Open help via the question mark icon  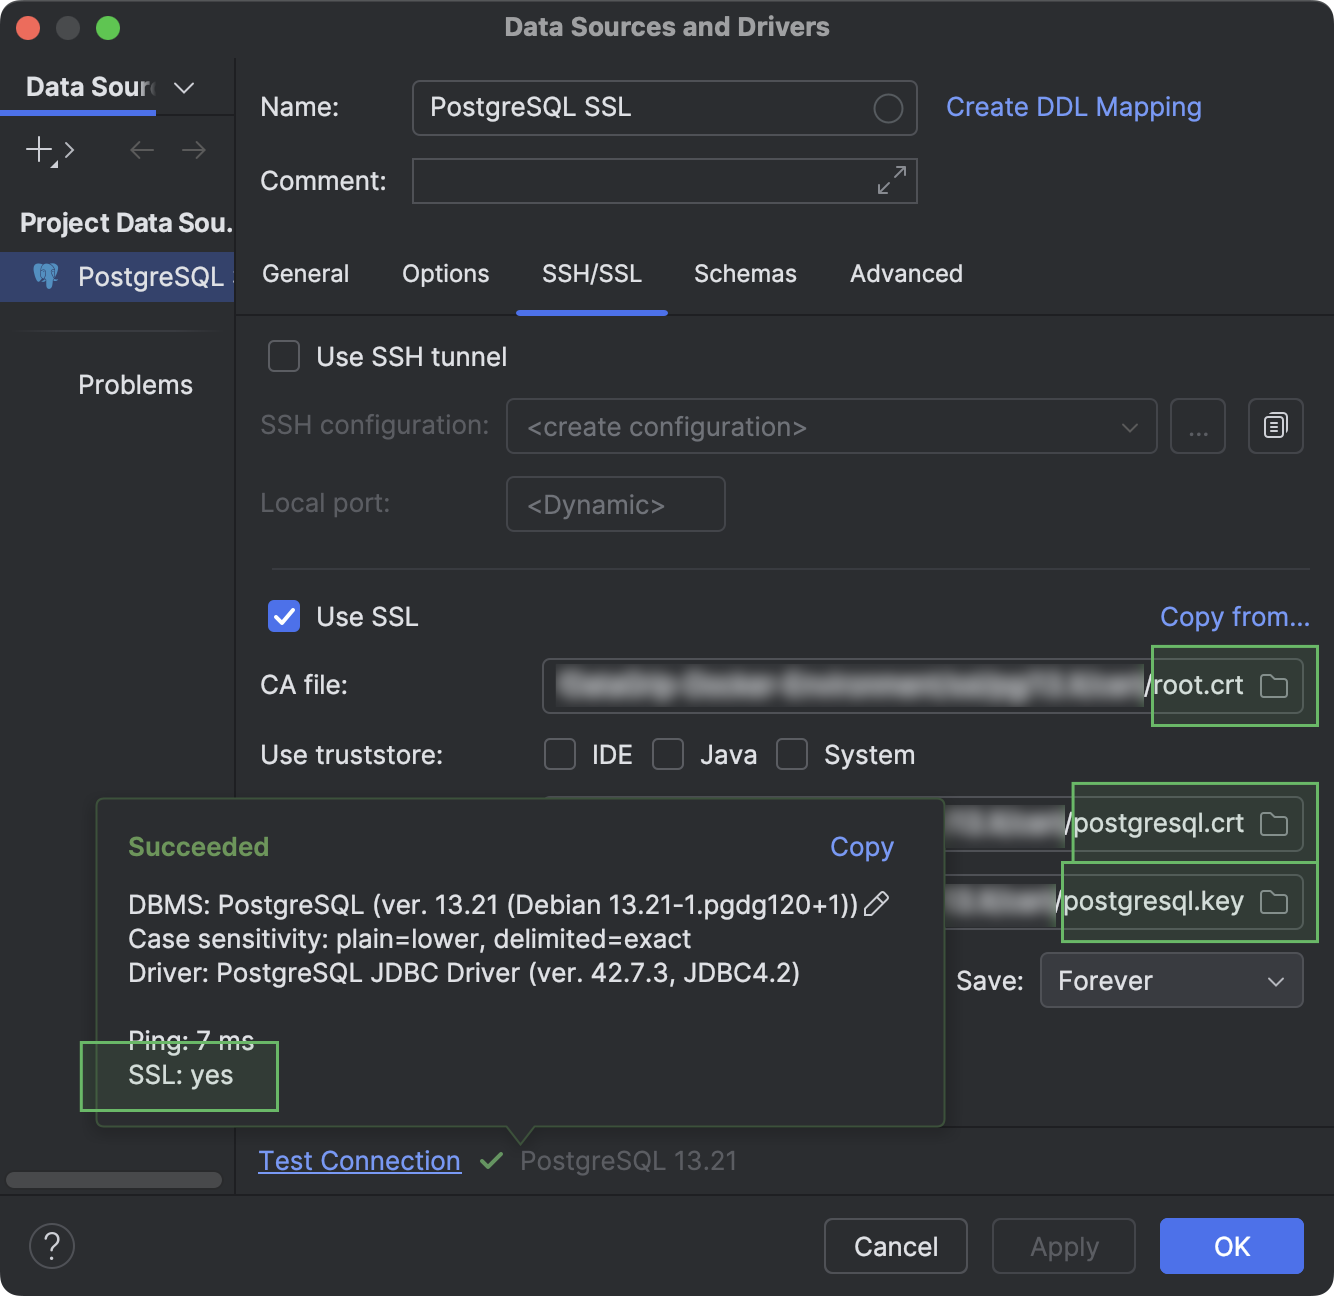point(52,1246)
